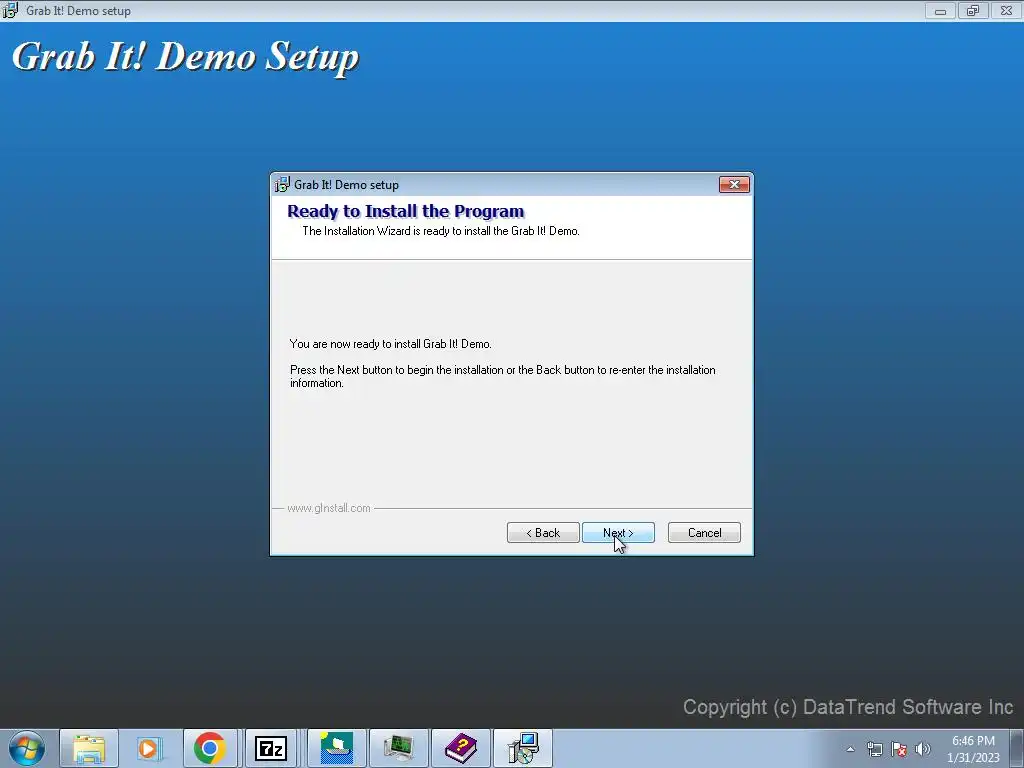Viewport: 1024px width, 768px height.
Task: Open the green ship app on taskbar
Action: coord(337,748)
